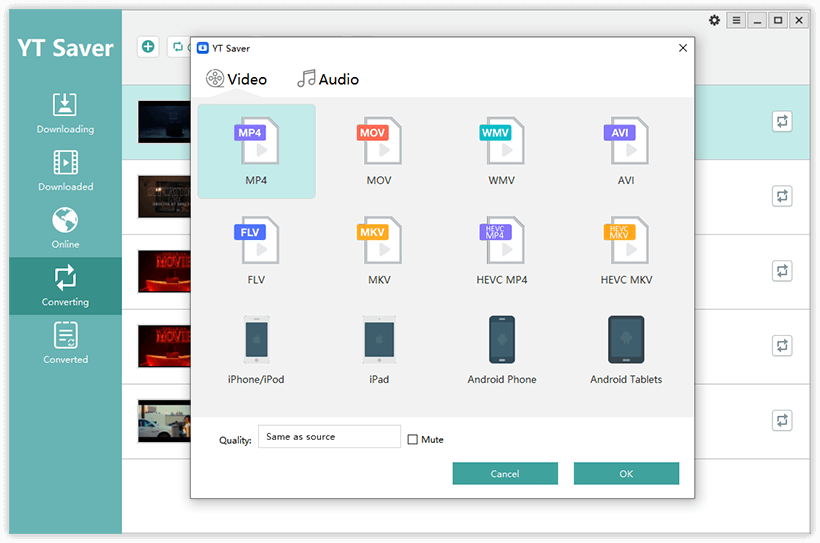The width and height of the screenshot is (820, 543).
Task: Click convert icon for the third video row
Action: pyautogui.click(x=782, y=271)
